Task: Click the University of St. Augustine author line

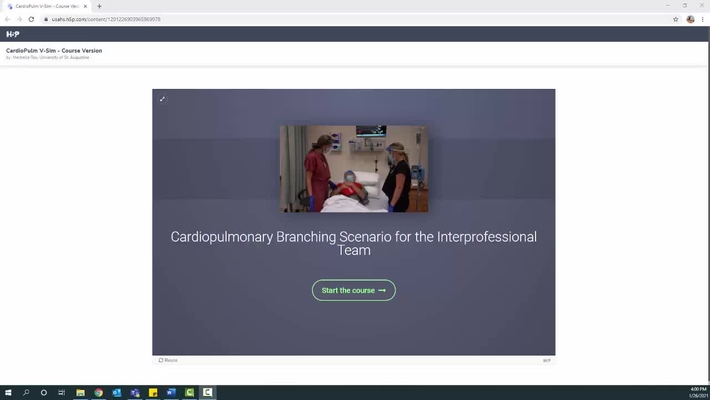Action: coord(48,58)
